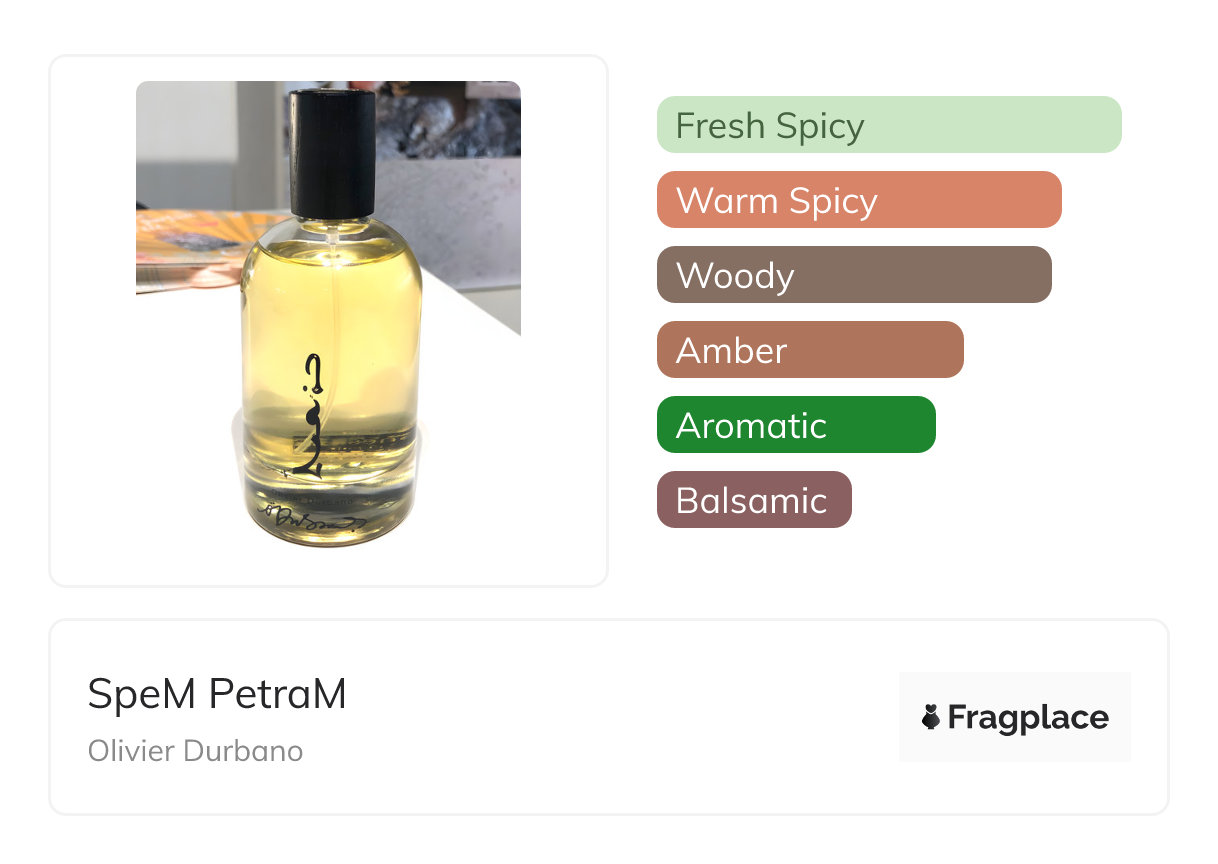The width and height of the screenshot is (1218, 864).
Task: Click the black cap of the perfume bottle
Action: pyautogui.click(x=332, y=153)
